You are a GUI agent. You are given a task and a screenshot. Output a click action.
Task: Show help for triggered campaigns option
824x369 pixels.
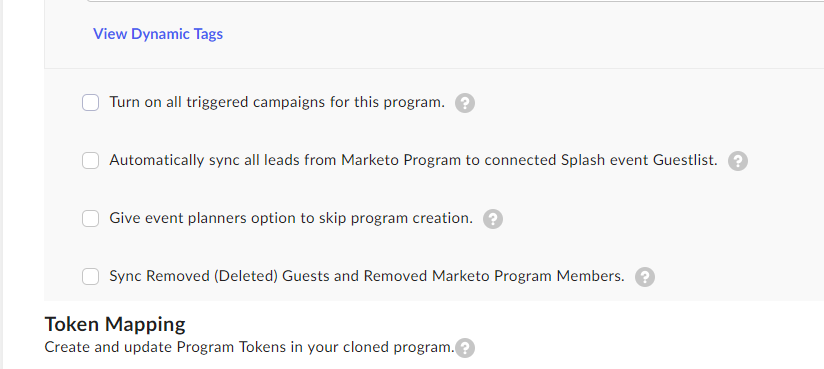point(465,103)
